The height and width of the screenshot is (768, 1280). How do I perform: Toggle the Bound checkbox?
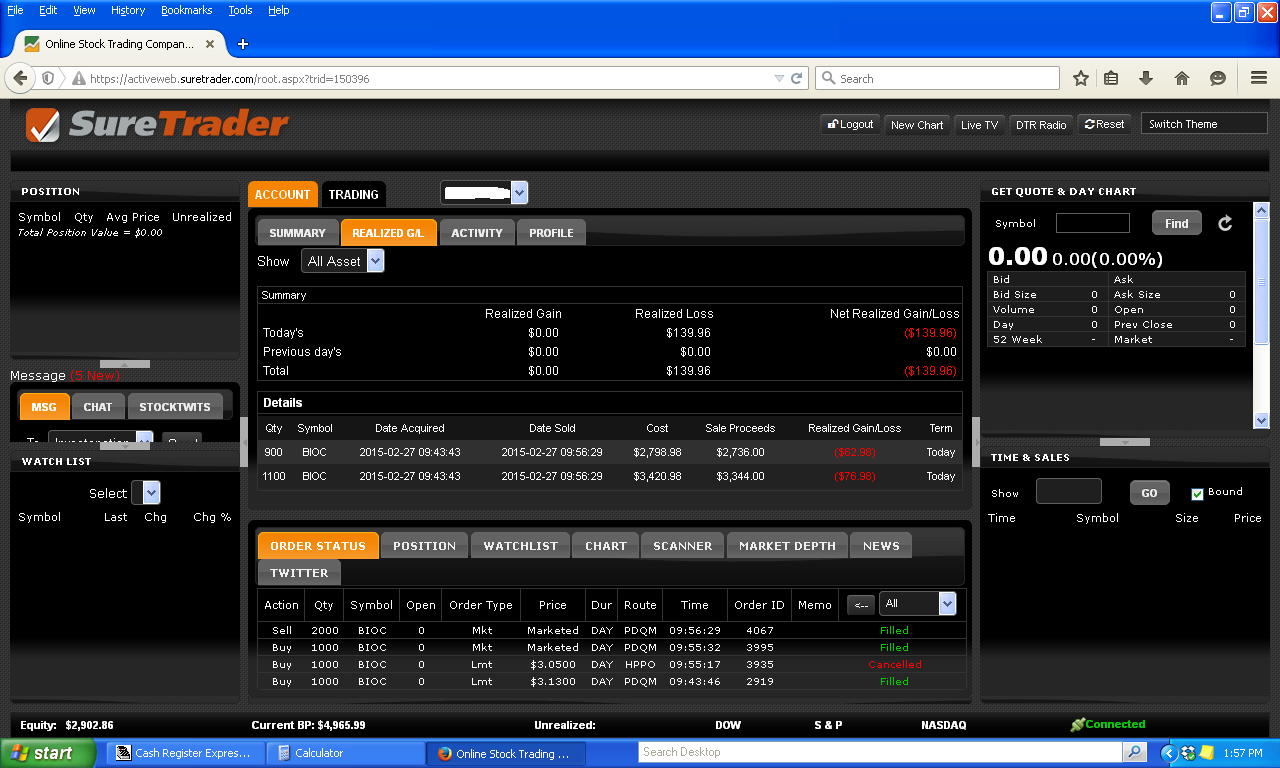coord(1197,493)
